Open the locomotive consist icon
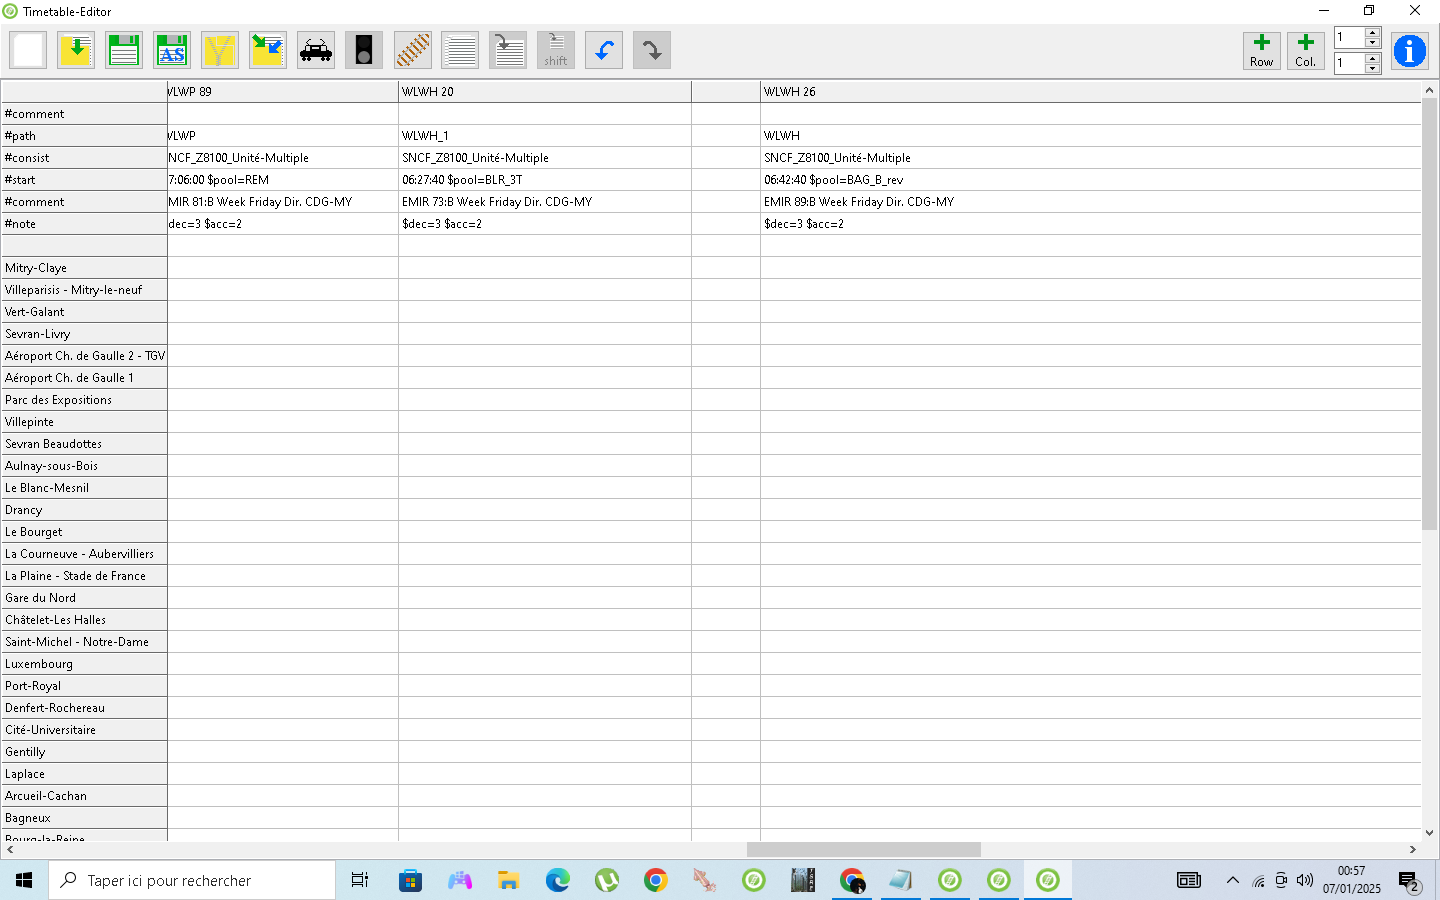Screen dimensions: 1440x900 point(316,50)
